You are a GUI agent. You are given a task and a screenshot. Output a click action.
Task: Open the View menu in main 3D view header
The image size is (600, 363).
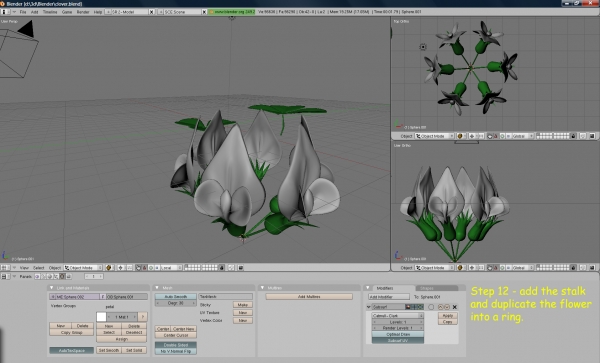point(24,268)
